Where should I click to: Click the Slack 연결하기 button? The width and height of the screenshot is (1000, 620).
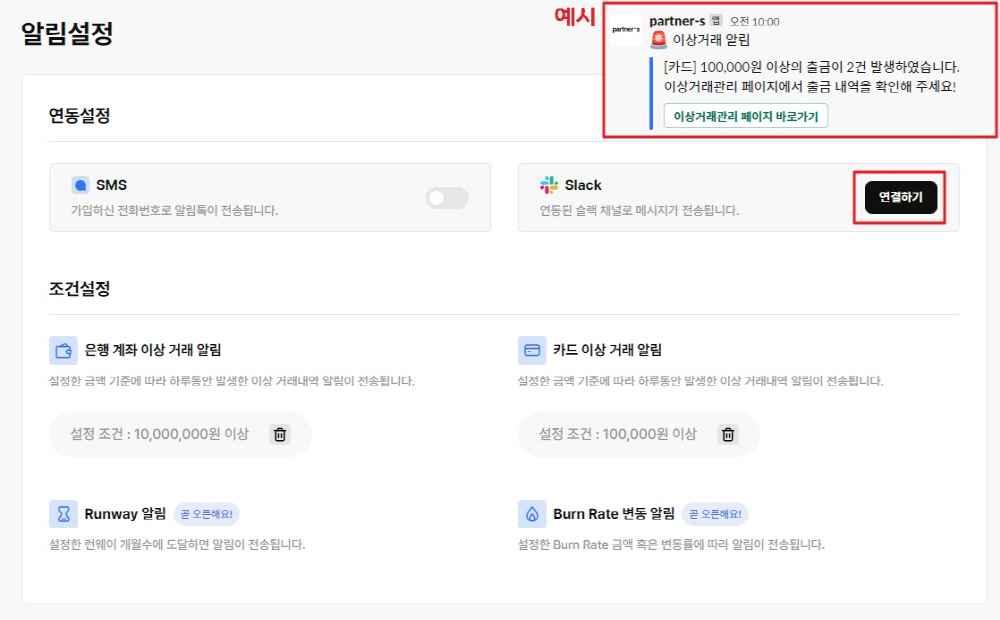coord(901,197)
